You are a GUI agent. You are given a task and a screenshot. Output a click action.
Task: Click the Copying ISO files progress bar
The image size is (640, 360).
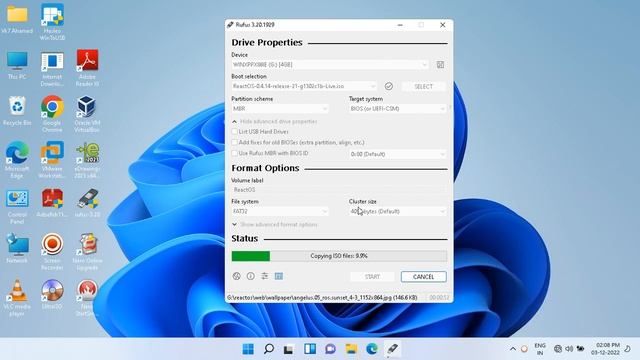point(339,256)
